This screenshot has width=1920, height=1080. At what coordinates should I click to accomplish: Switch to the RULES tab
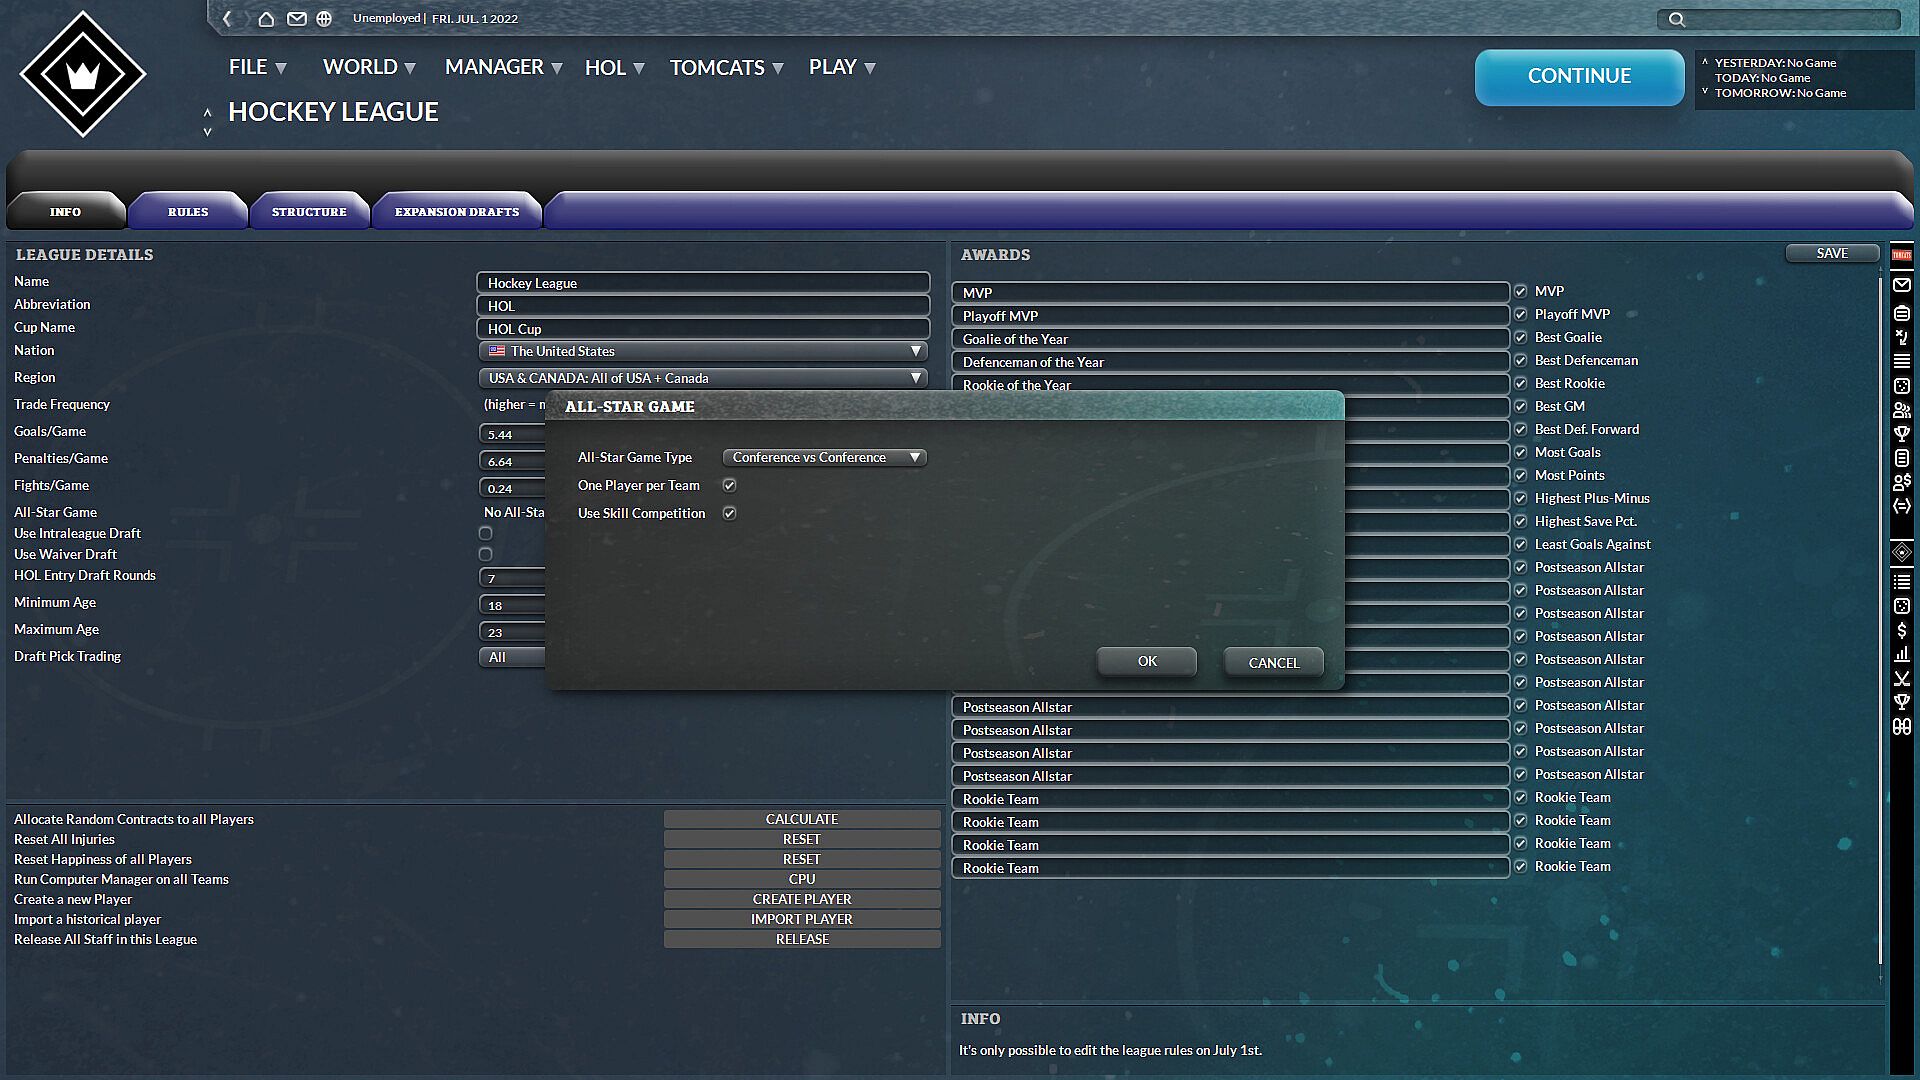click(188, 212)
